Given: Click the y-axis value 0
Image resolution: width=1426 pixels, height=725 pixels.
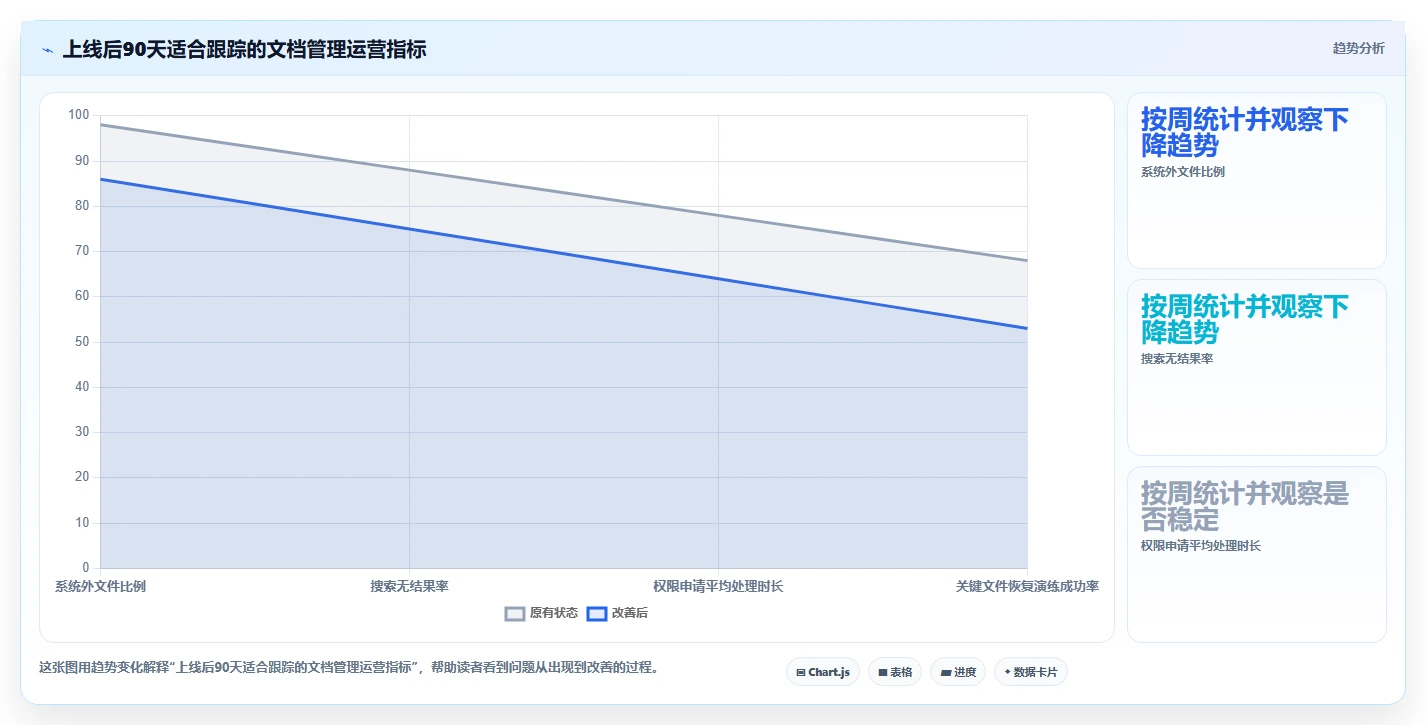Looking at the screenshot, I should click(x=86, y=568).
